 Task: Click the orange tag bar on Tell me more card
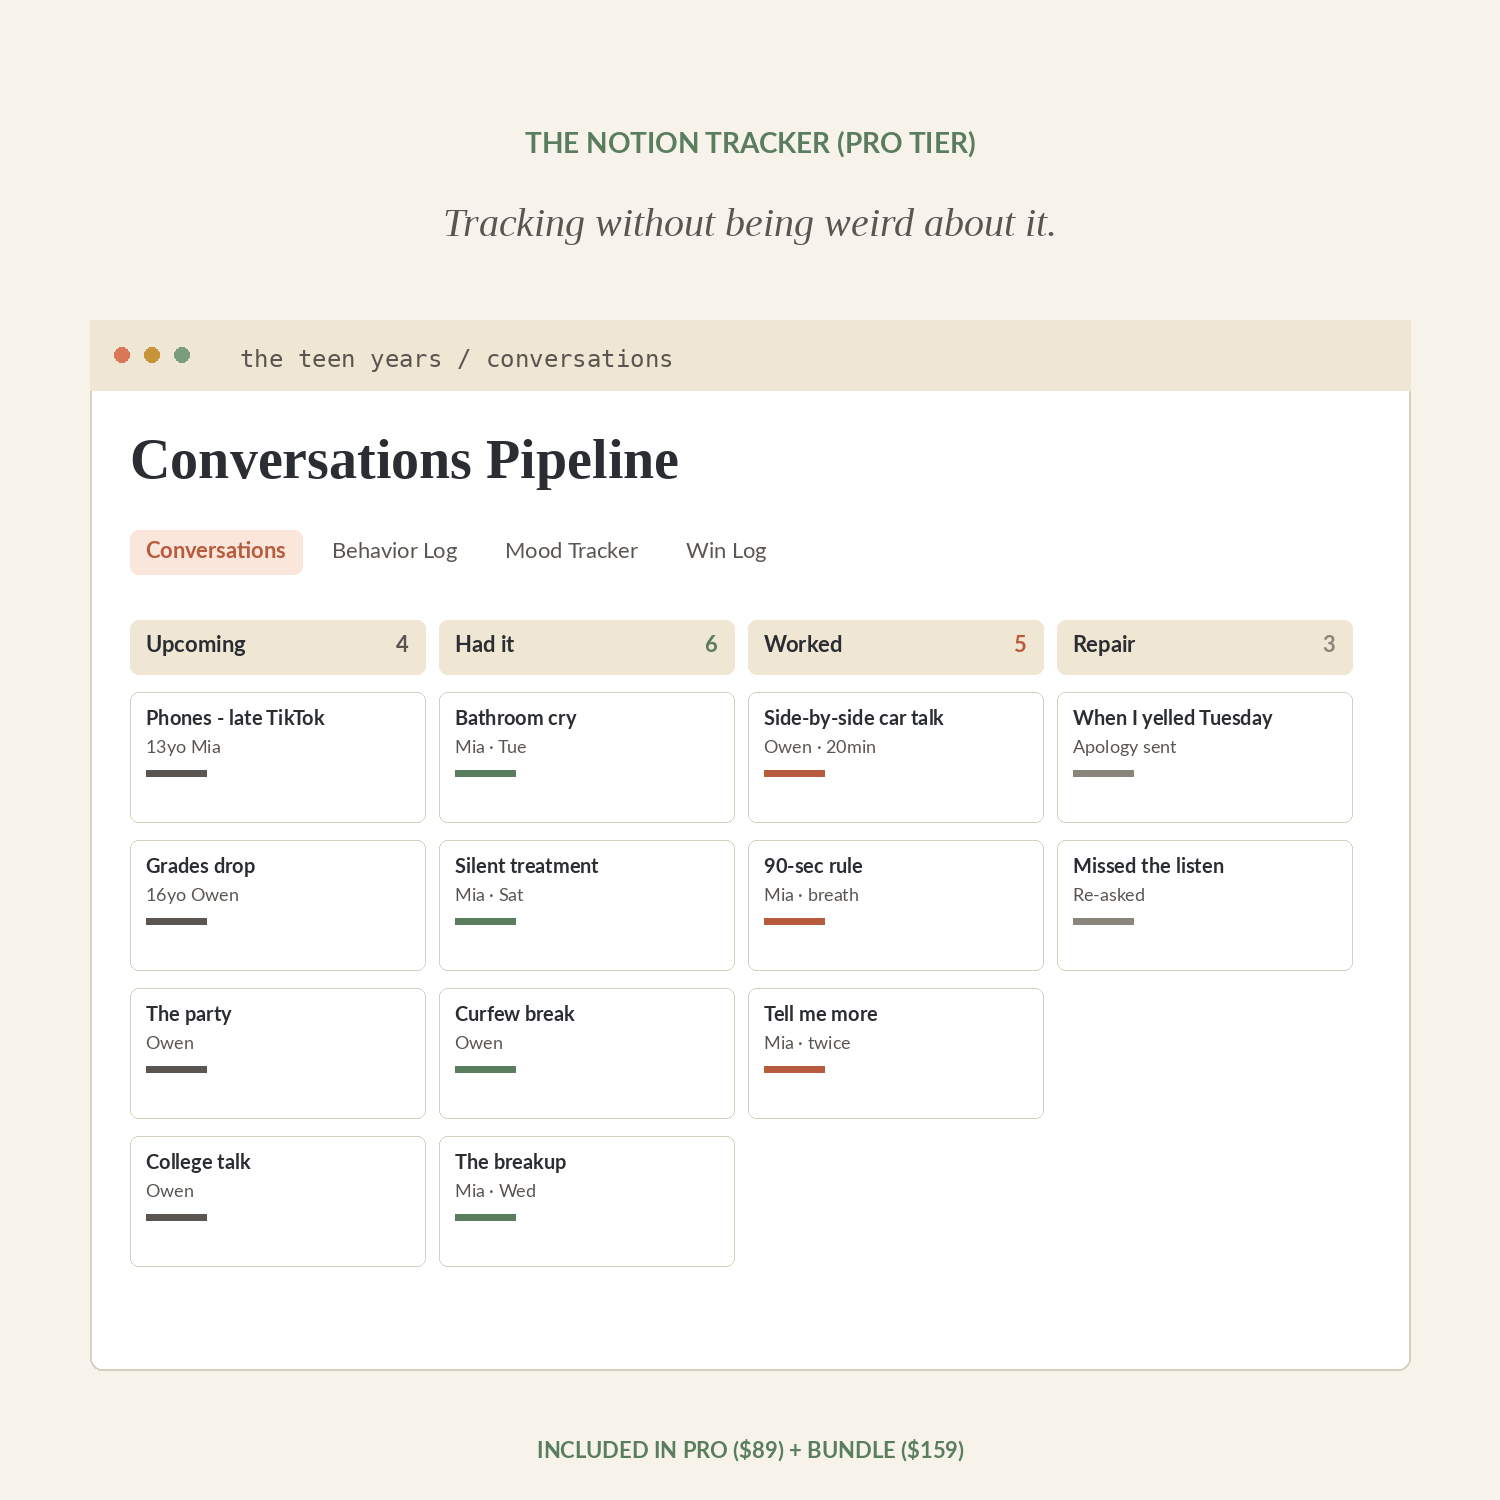click(794, 1069)
